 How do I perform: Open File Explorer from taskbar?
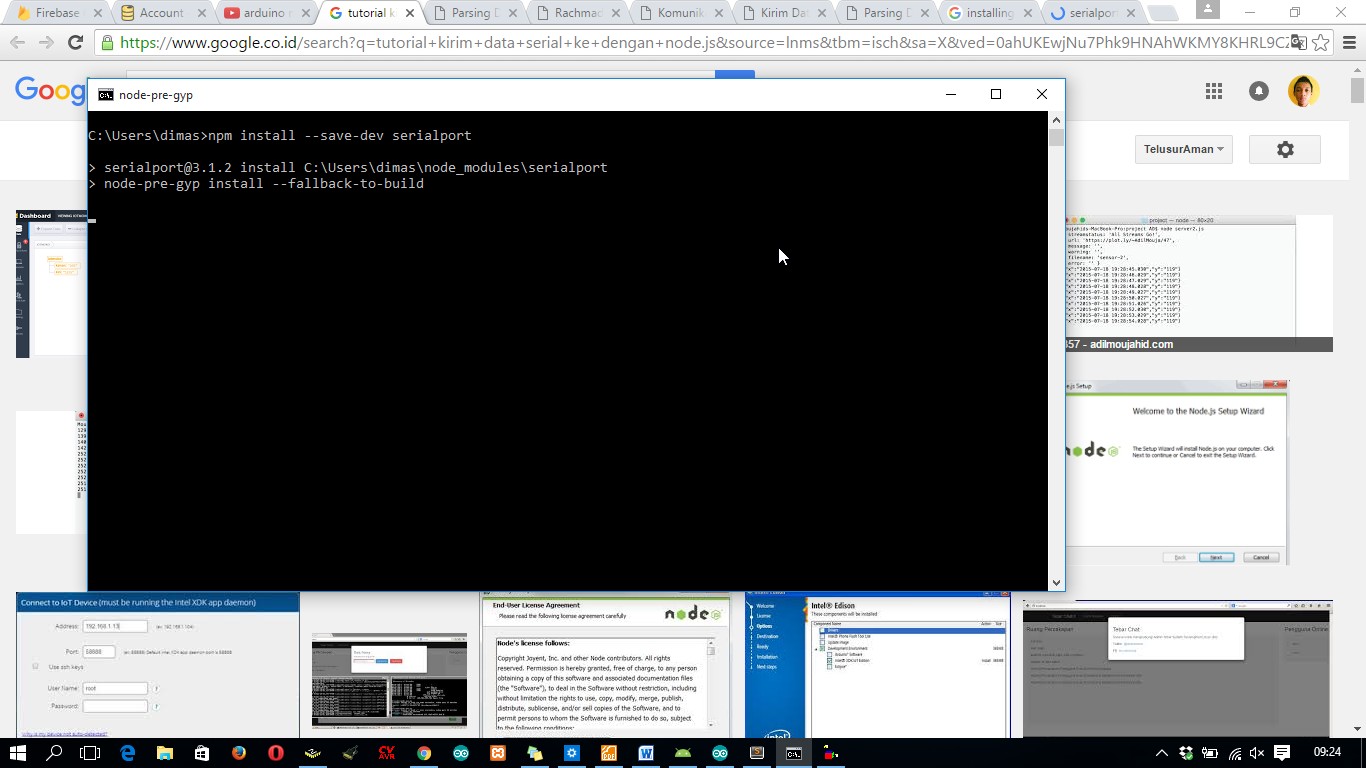tap(164, 753)
